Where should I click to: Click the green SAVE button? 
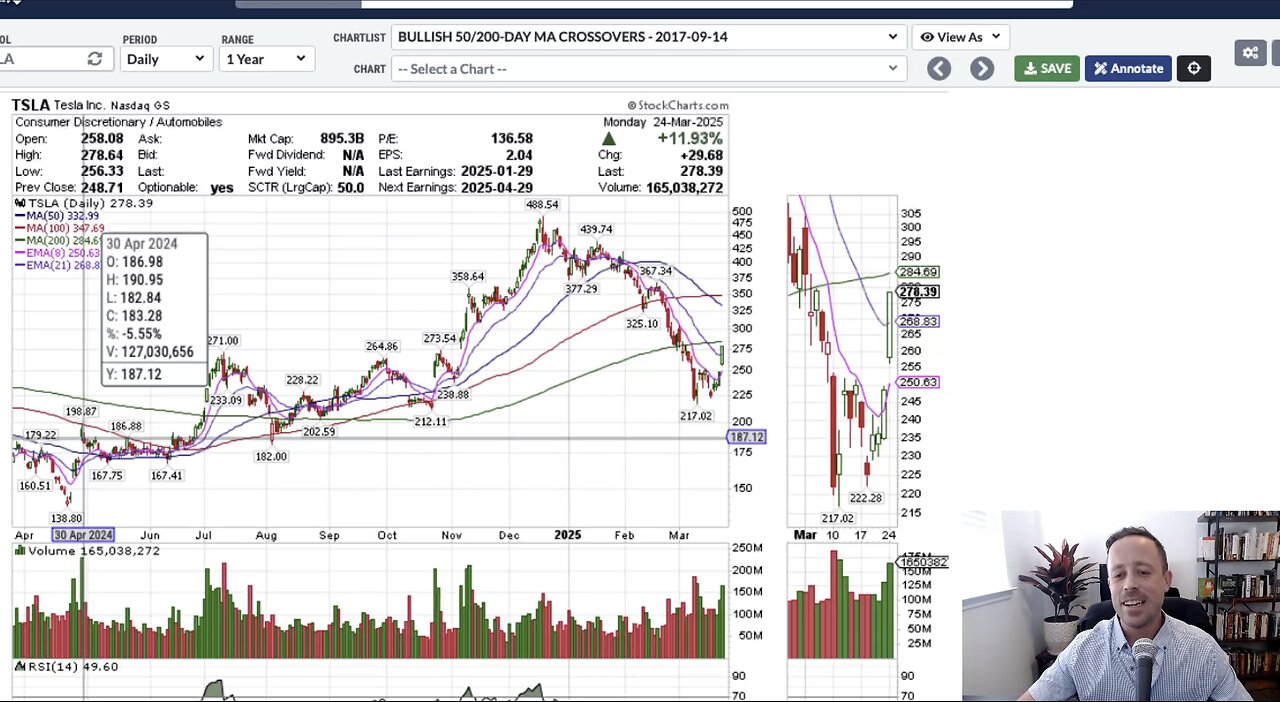coord(1047,68)
